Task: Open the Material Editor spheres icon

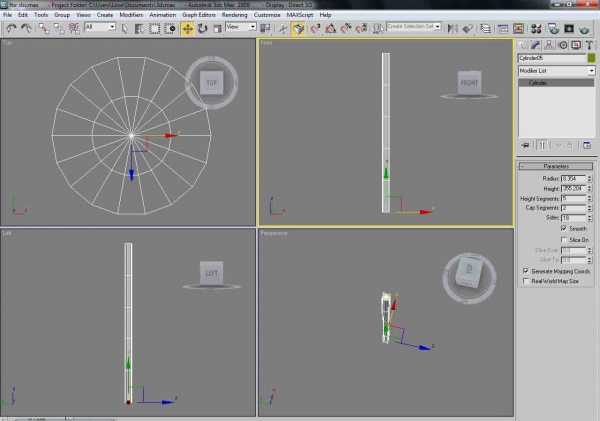Action: [536, 29]
